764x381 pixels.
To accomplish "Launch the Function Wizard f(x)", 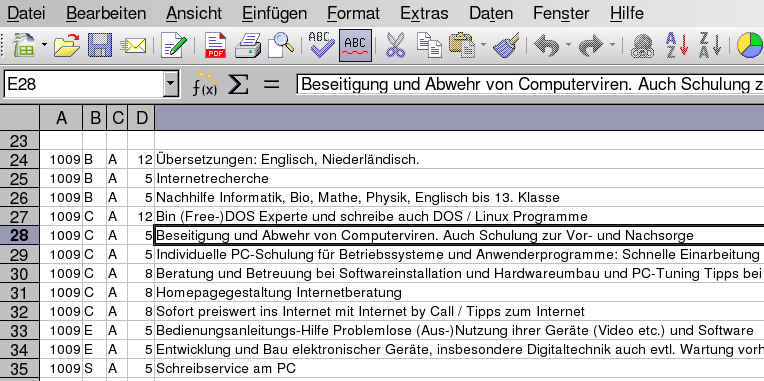I will 205,85.
